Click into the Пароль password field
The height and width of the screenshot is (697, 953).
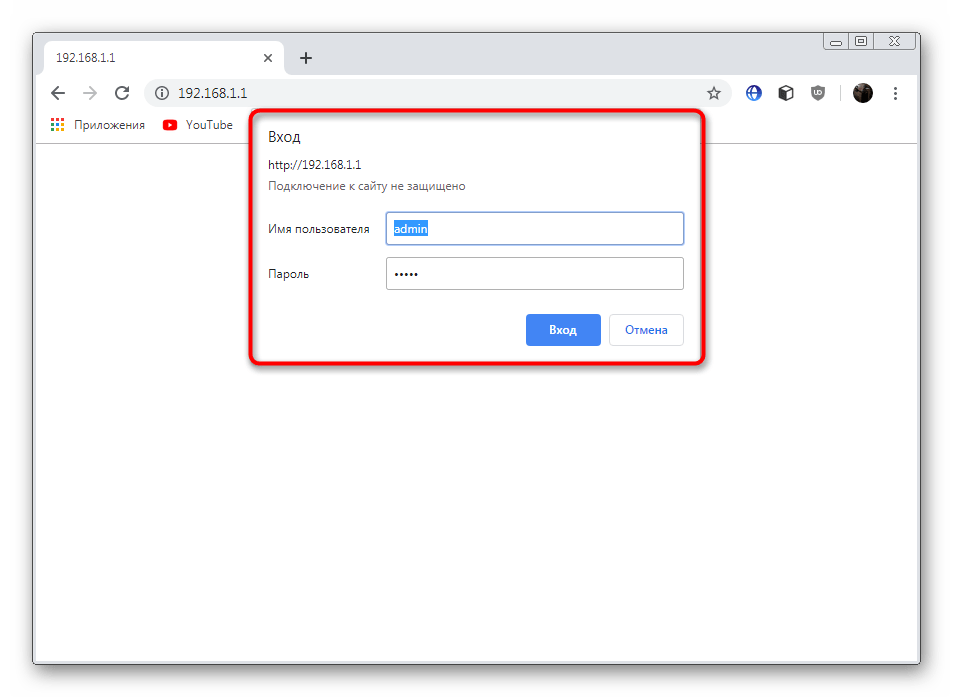534,274
